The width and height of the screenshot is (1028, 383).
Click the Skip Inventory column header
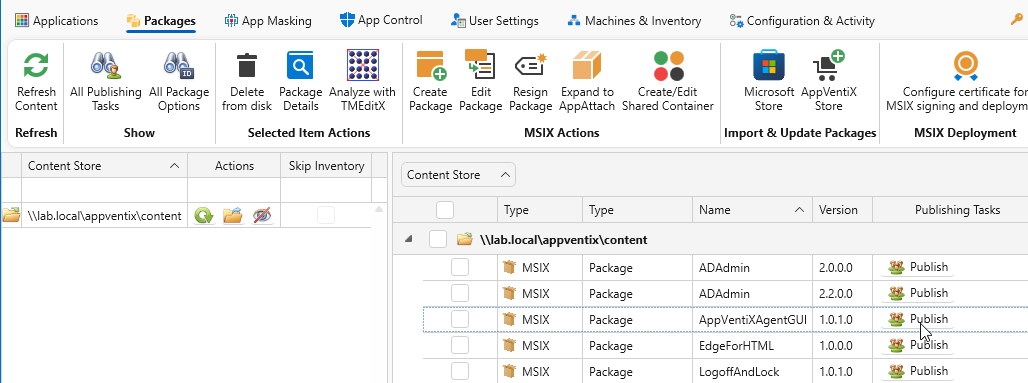326,166
